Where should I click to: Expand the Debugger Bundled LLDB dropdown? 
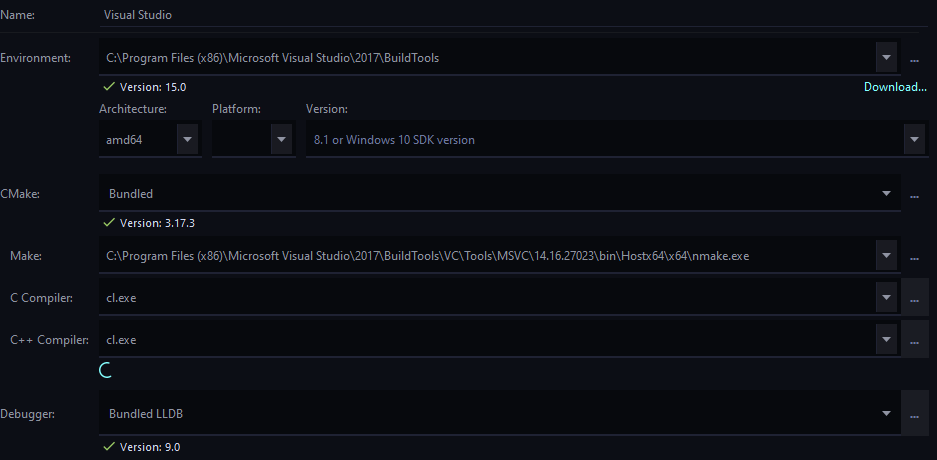pos(886,413)
